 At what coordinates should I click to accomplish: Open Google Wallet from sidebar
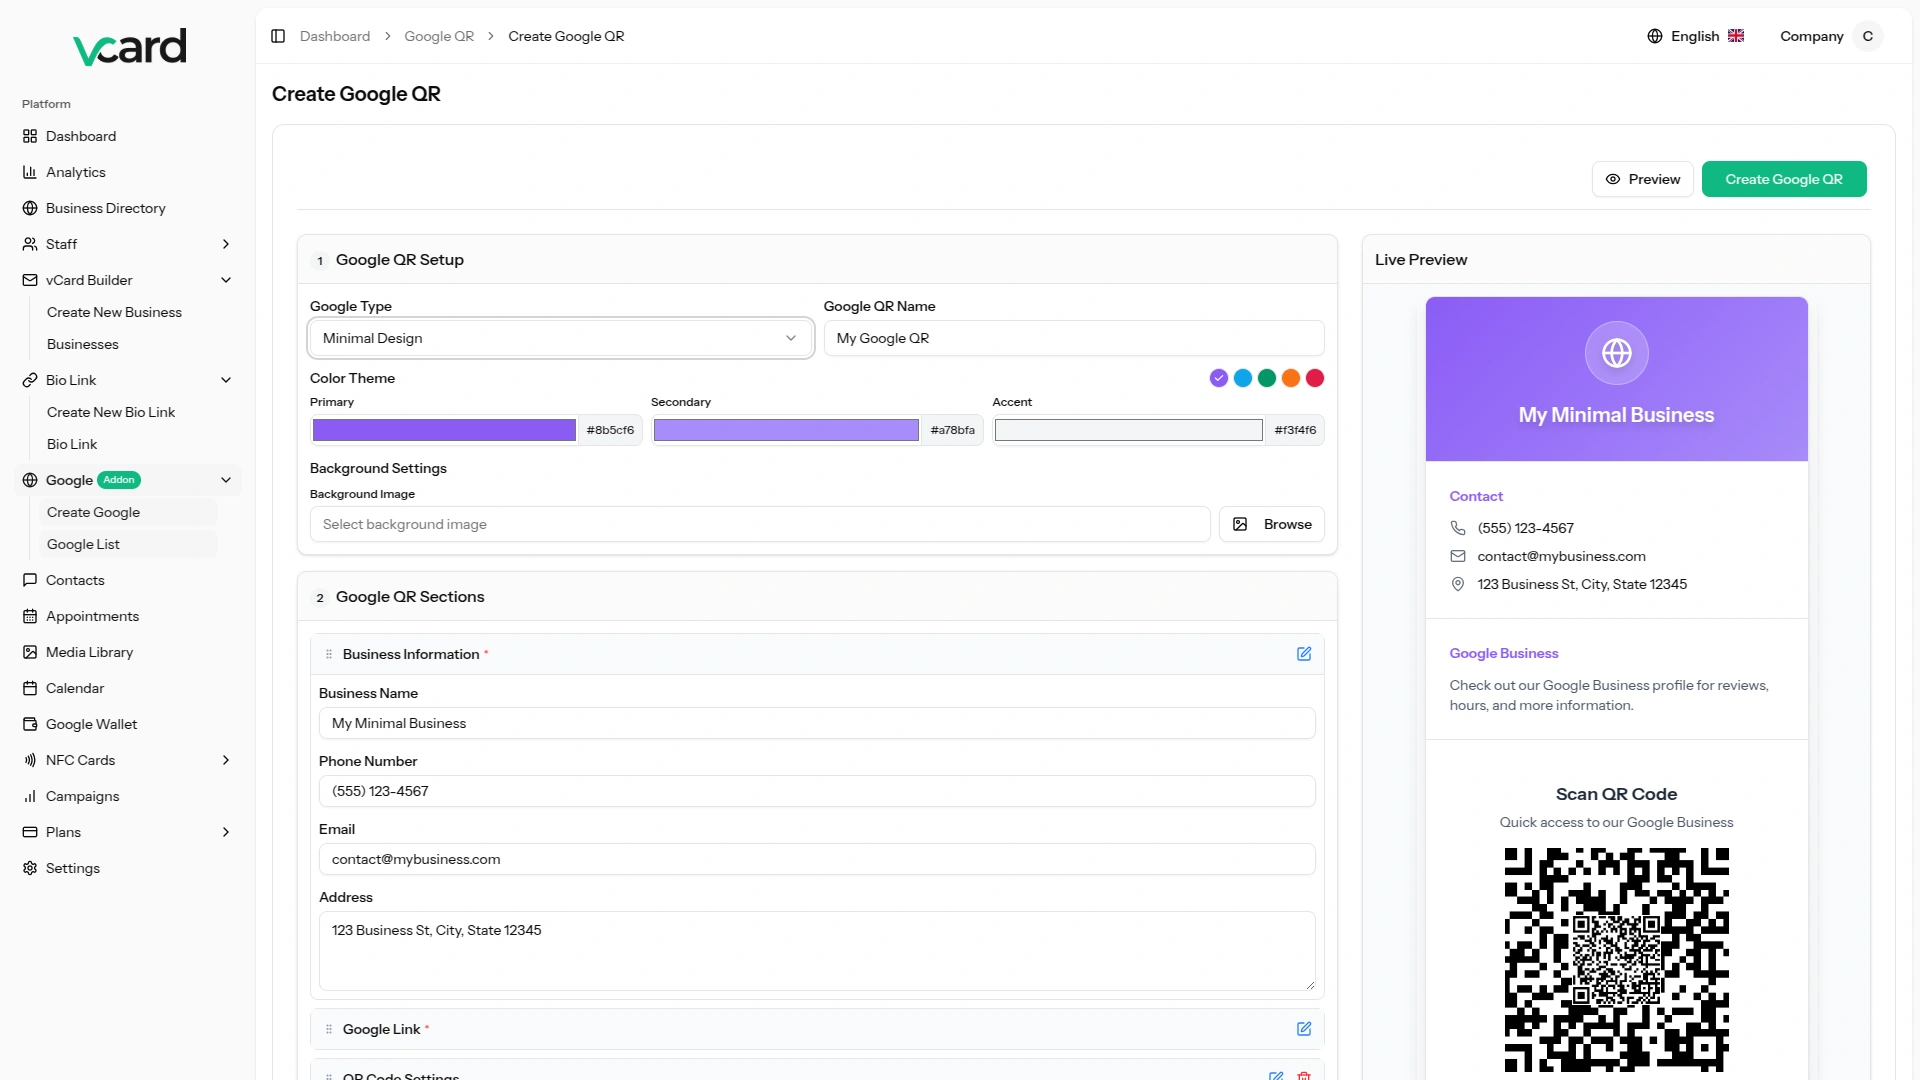91,724
